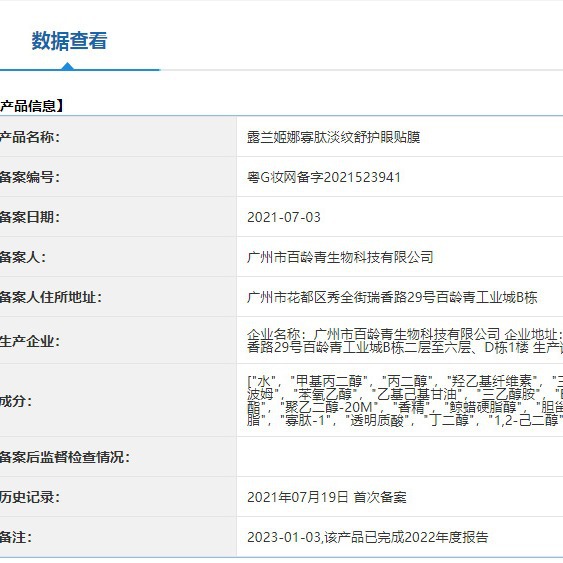Viewport: 563px width, 563px height.
Task: Select product name 露兰姬娜寡肽淡纹舒护眼贴膜
Action: pos(334,137)
